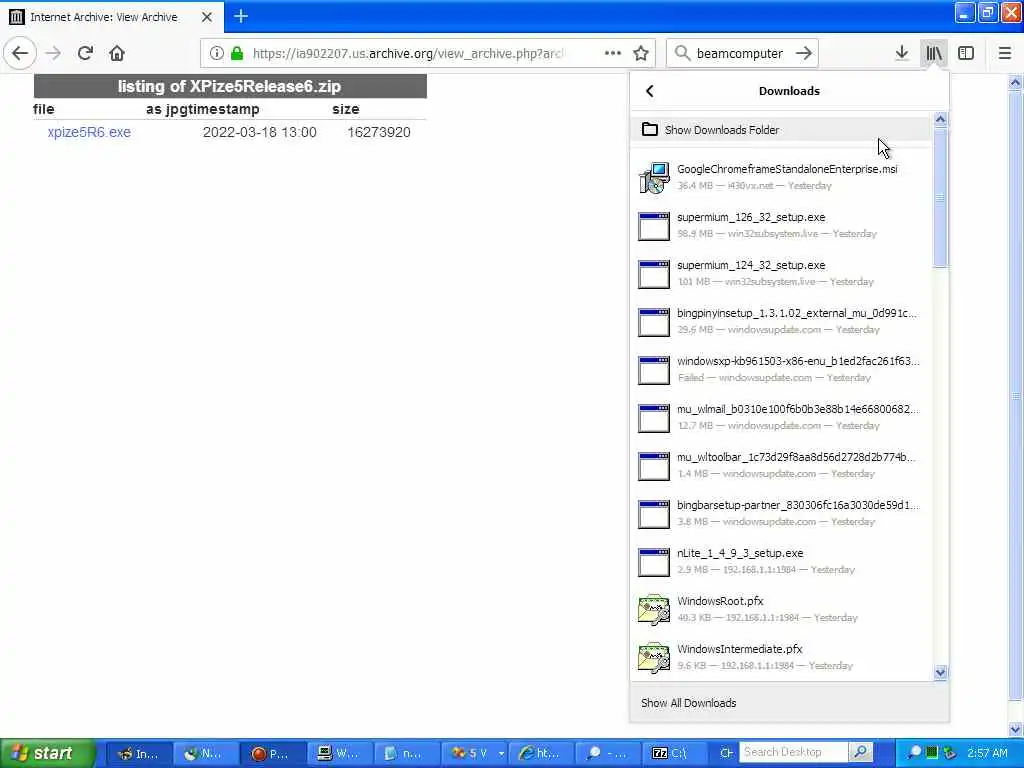Viewport: 1024px width, 768px height.
Task: Click the downloads list scrollbar thumb
Action: [940, 197]
